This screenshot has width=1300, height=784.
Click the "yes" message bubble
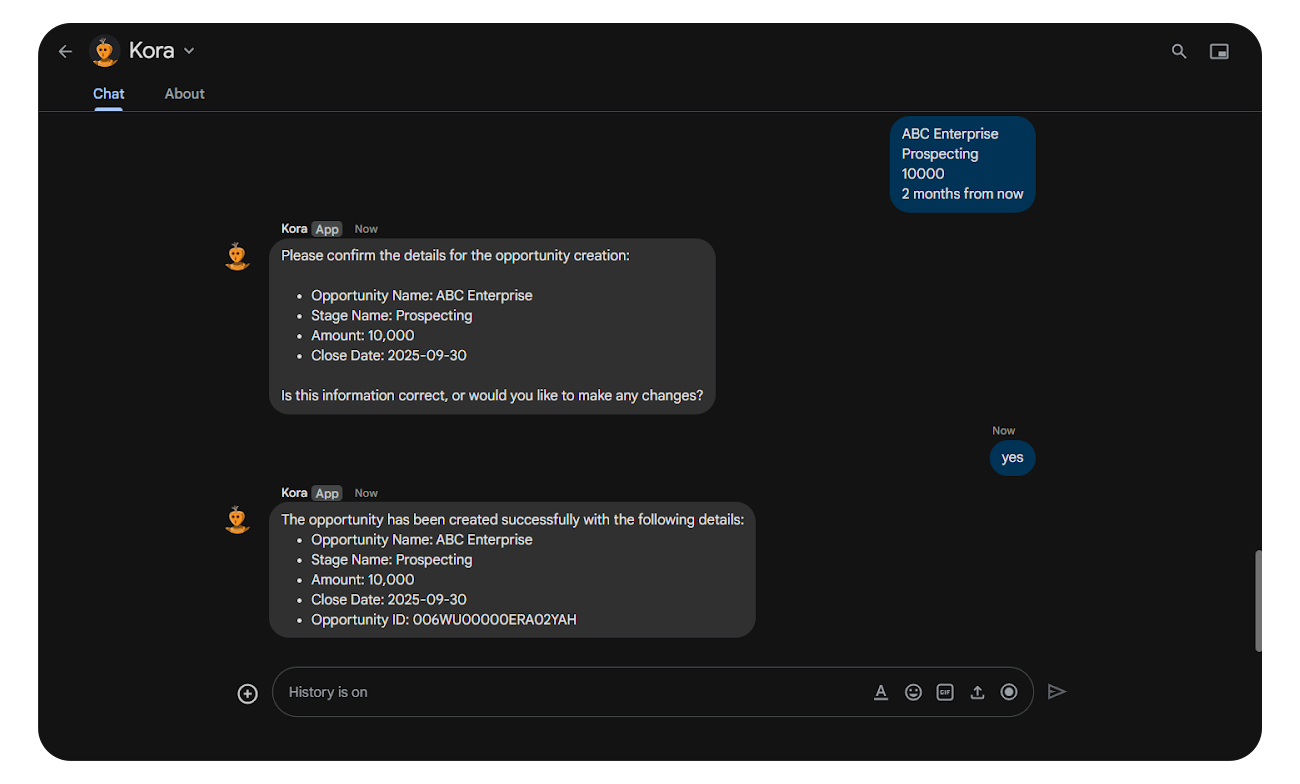coord(1012,458)
